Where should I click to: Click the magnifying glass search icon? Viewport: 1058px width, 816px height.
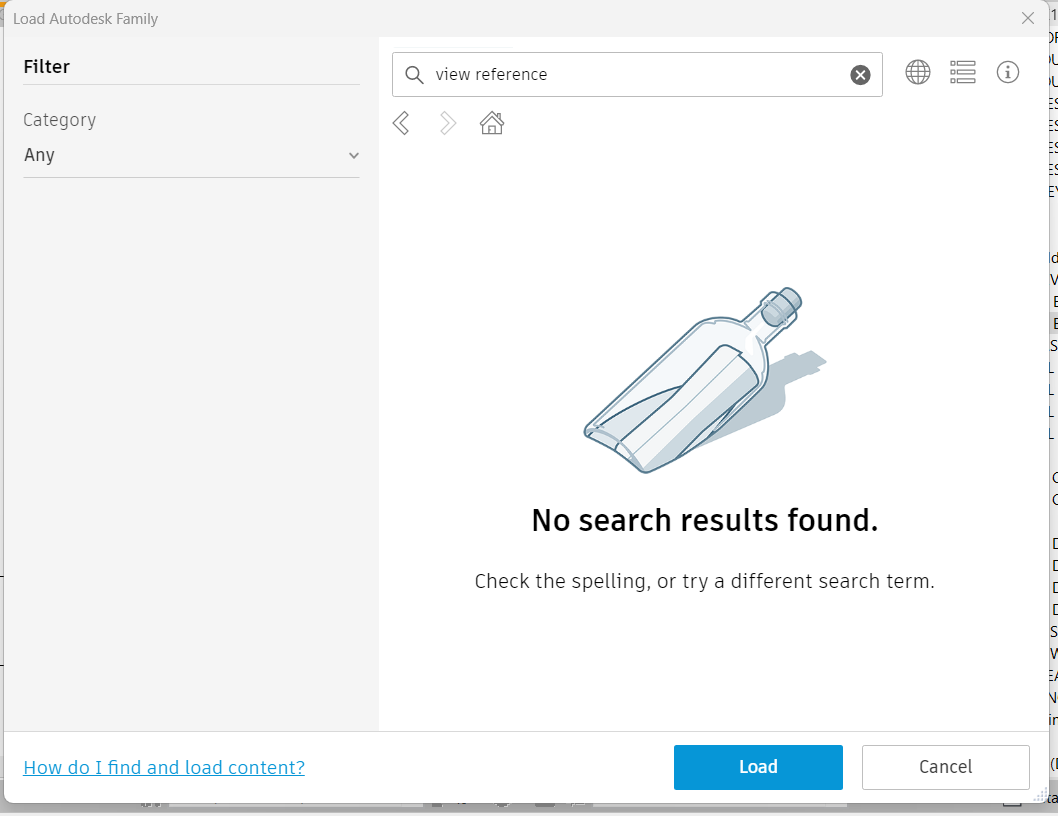[x=414, y=74]
